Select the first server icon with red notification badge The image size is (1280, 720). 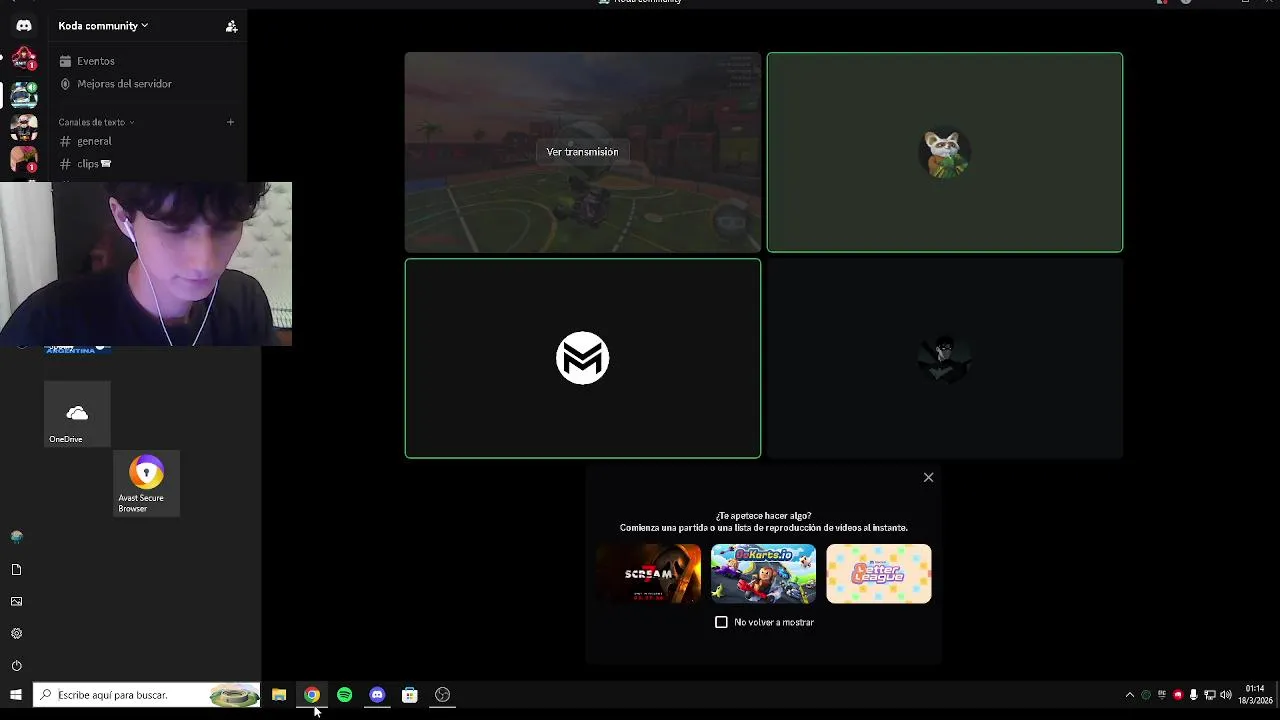tap(24, 60)
